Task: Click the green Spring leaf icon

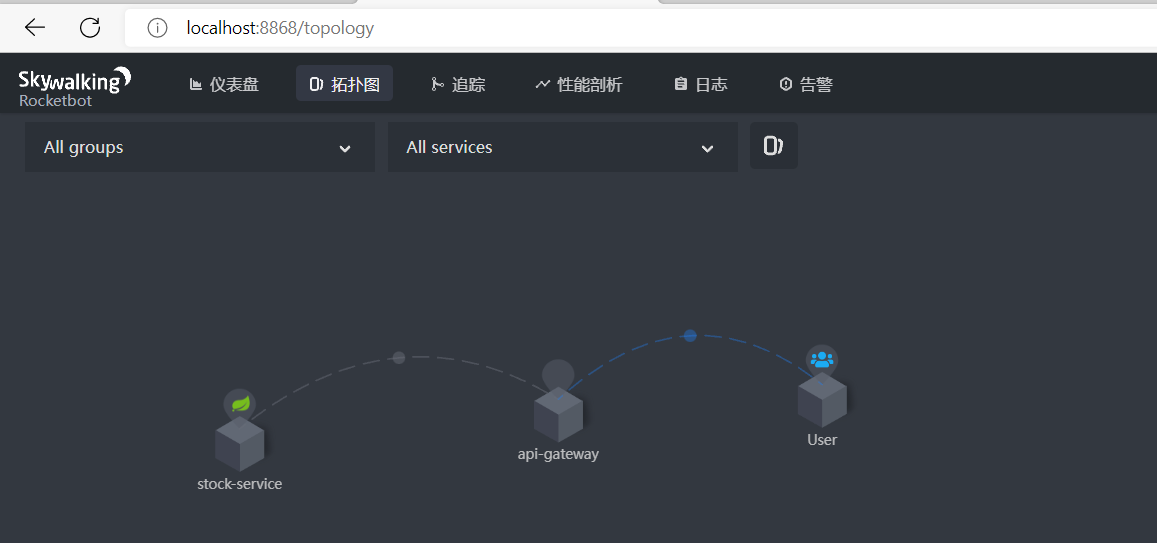Action: click(240, 404)
